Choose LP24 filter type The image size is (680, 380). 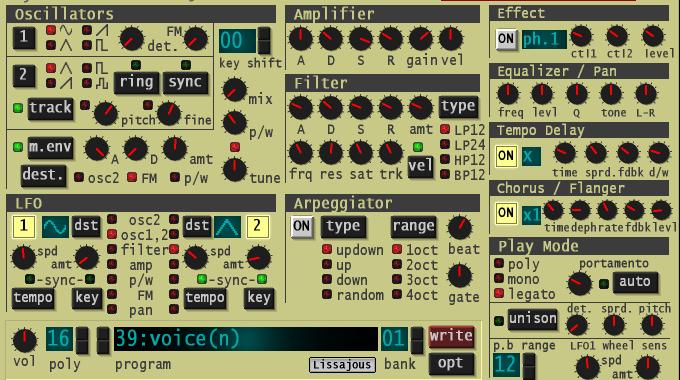445,144
